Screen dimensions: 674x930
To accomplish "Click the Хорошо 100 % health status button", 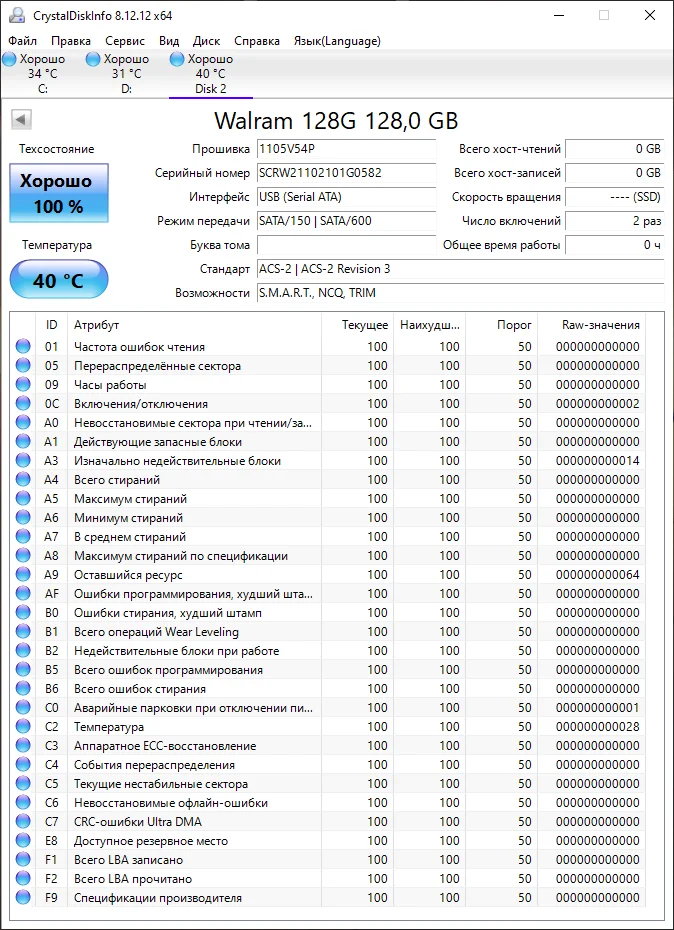I will pos(59,193).
